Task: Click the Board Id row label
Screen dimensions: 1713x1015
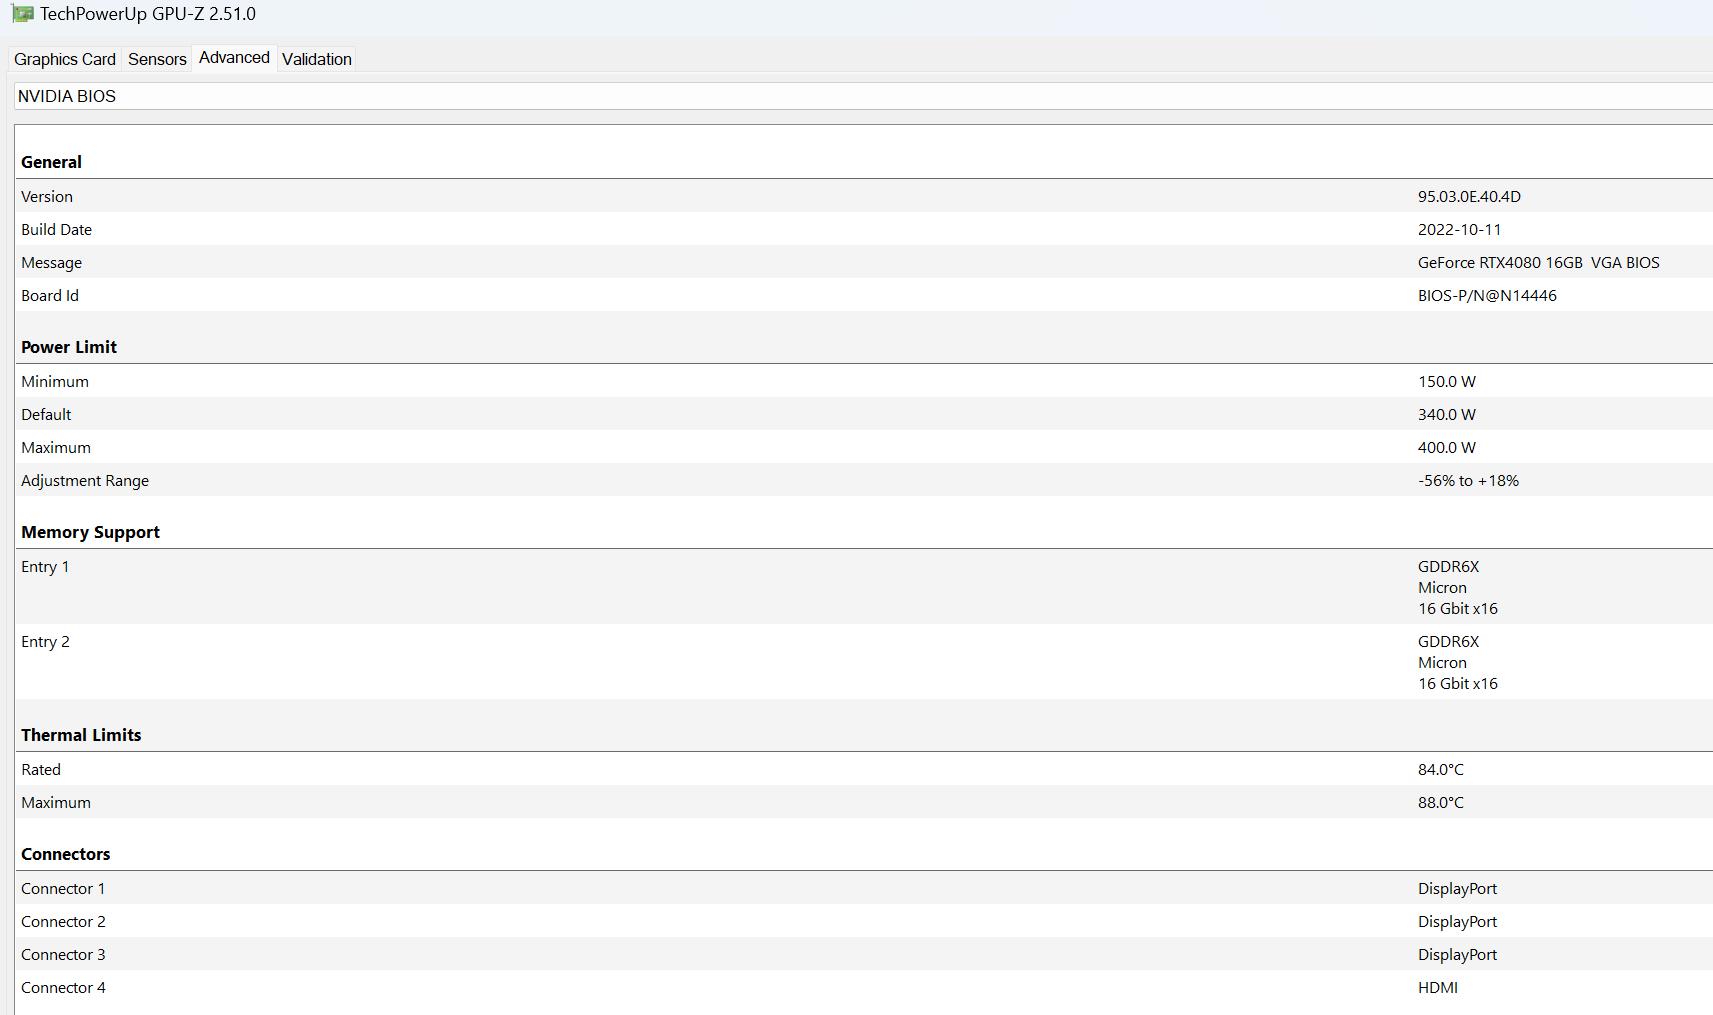Action: click(50, 296)
